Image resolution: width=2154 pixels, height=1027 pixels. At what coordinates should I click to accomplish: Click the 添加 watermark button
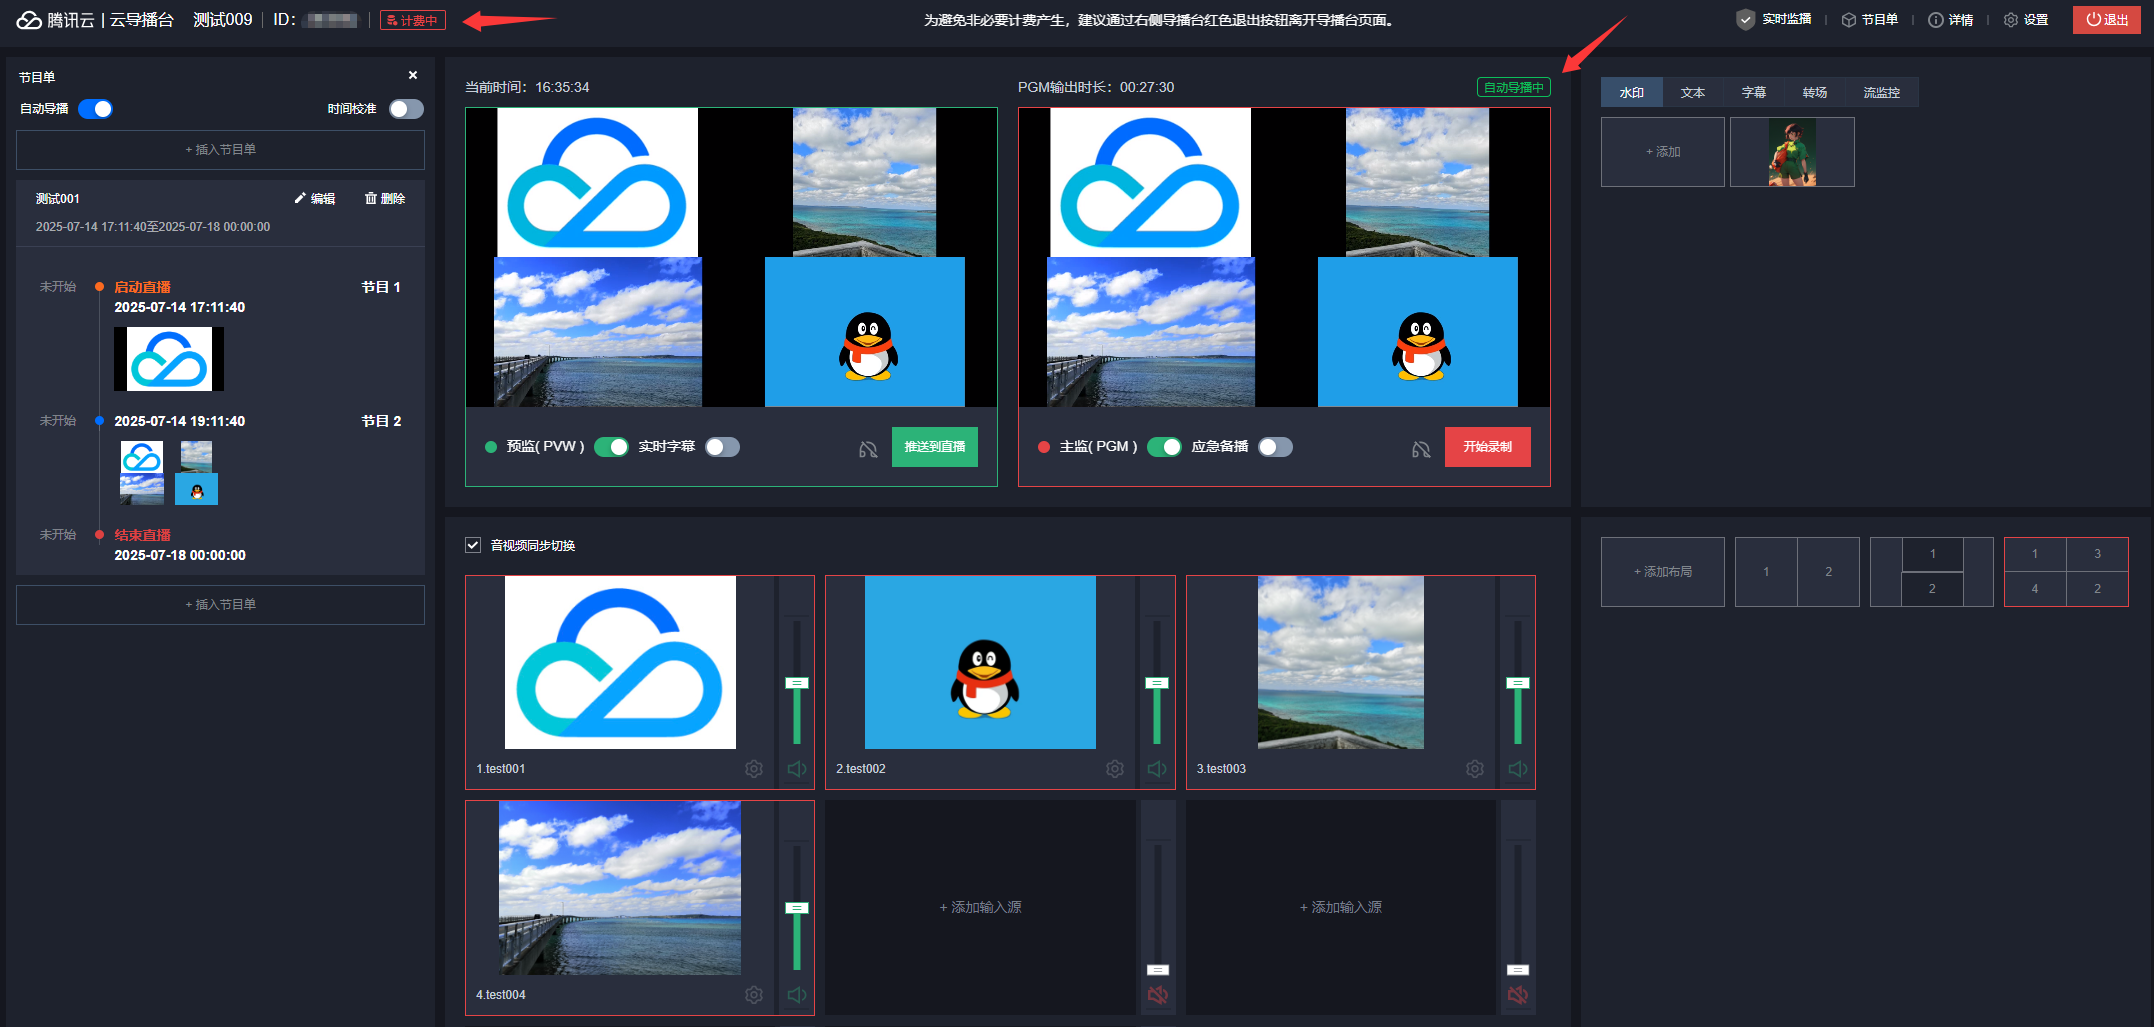click(1663, 152)
